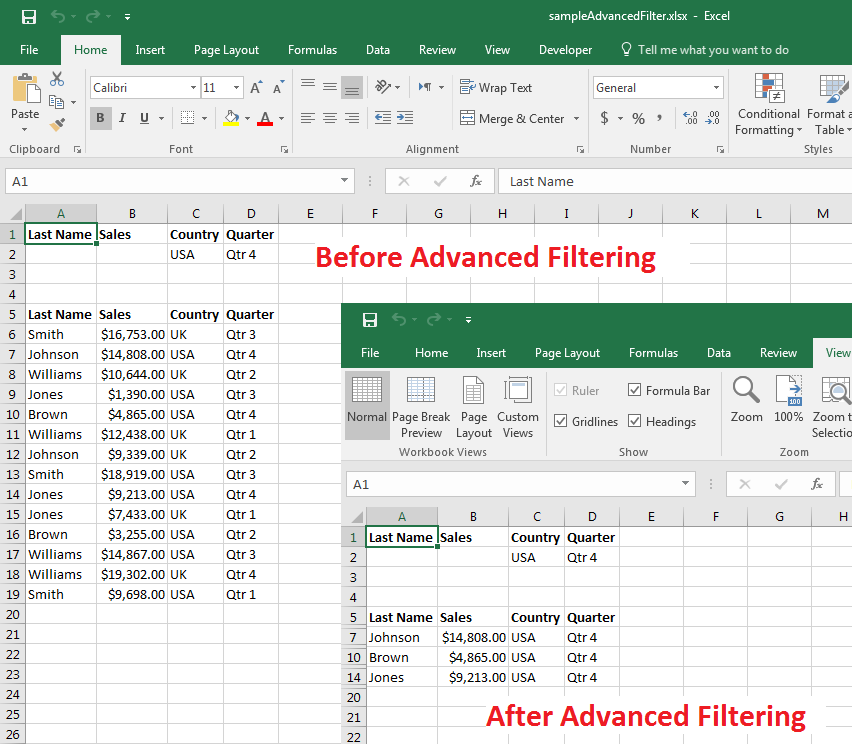This screenshot has width=852, height=744.
Task: Switch to the Formulas tab in top ribbon
Action: point(312,50)
